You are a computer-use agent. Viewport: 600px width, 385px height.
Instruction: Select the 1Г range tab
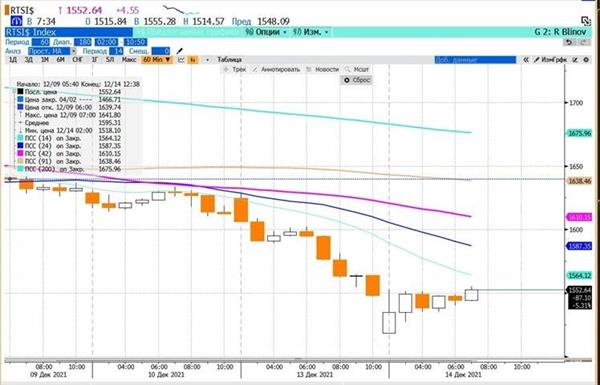pyautogui.click(x=95, y=60)
